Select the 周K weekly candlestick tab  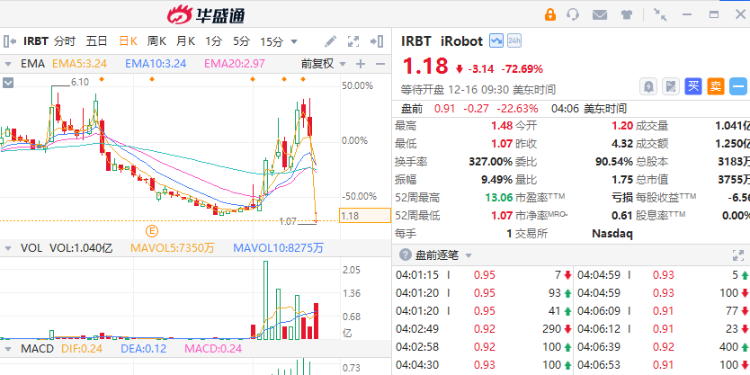point(157,41)
